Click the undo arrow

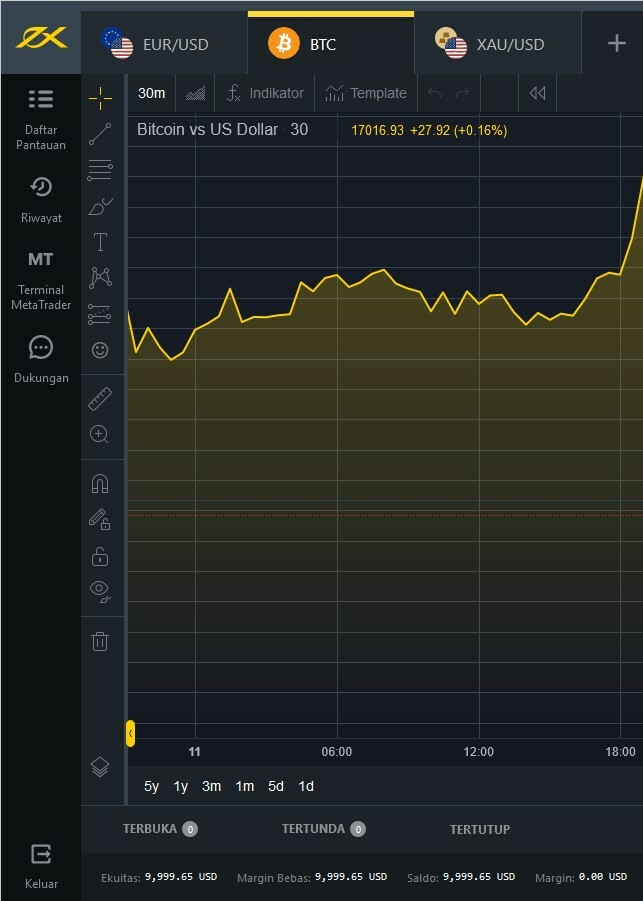click(435, 93)
